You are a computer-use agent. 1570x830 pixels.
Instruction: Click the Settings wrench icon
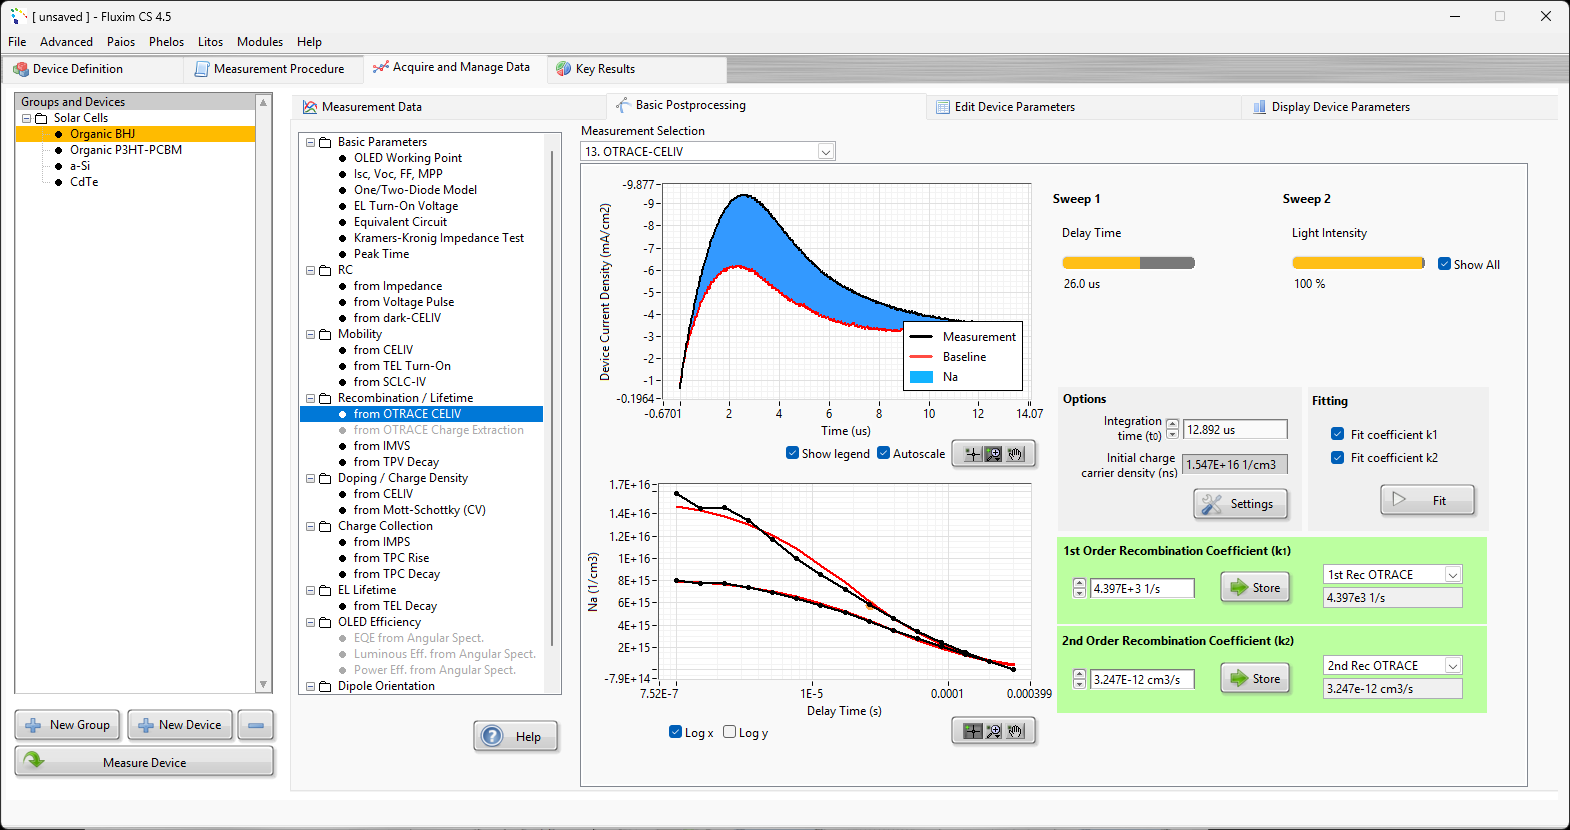[1212, 504]
